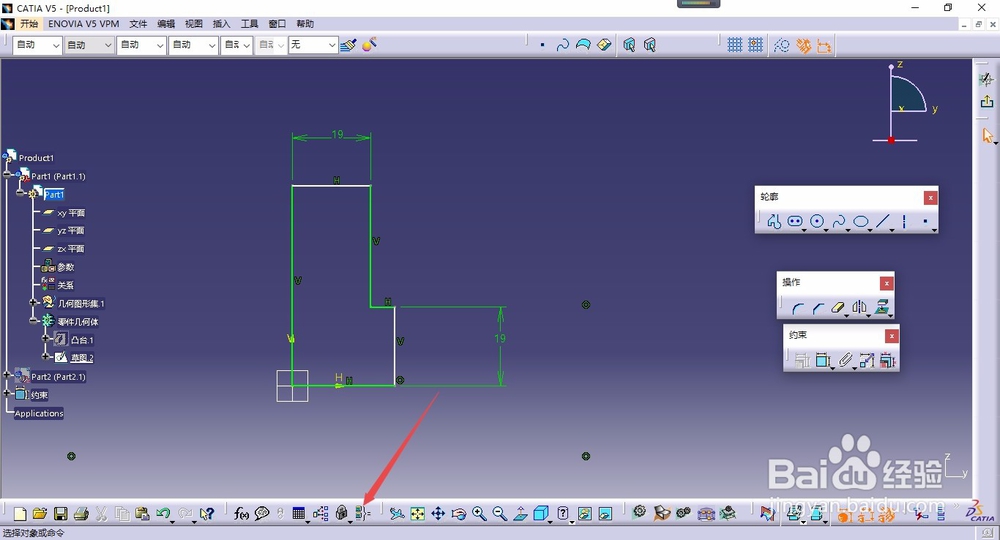Toggle the Grid display icon
The height and width of the screenshot is (540, 1000).
pos(735,45)
